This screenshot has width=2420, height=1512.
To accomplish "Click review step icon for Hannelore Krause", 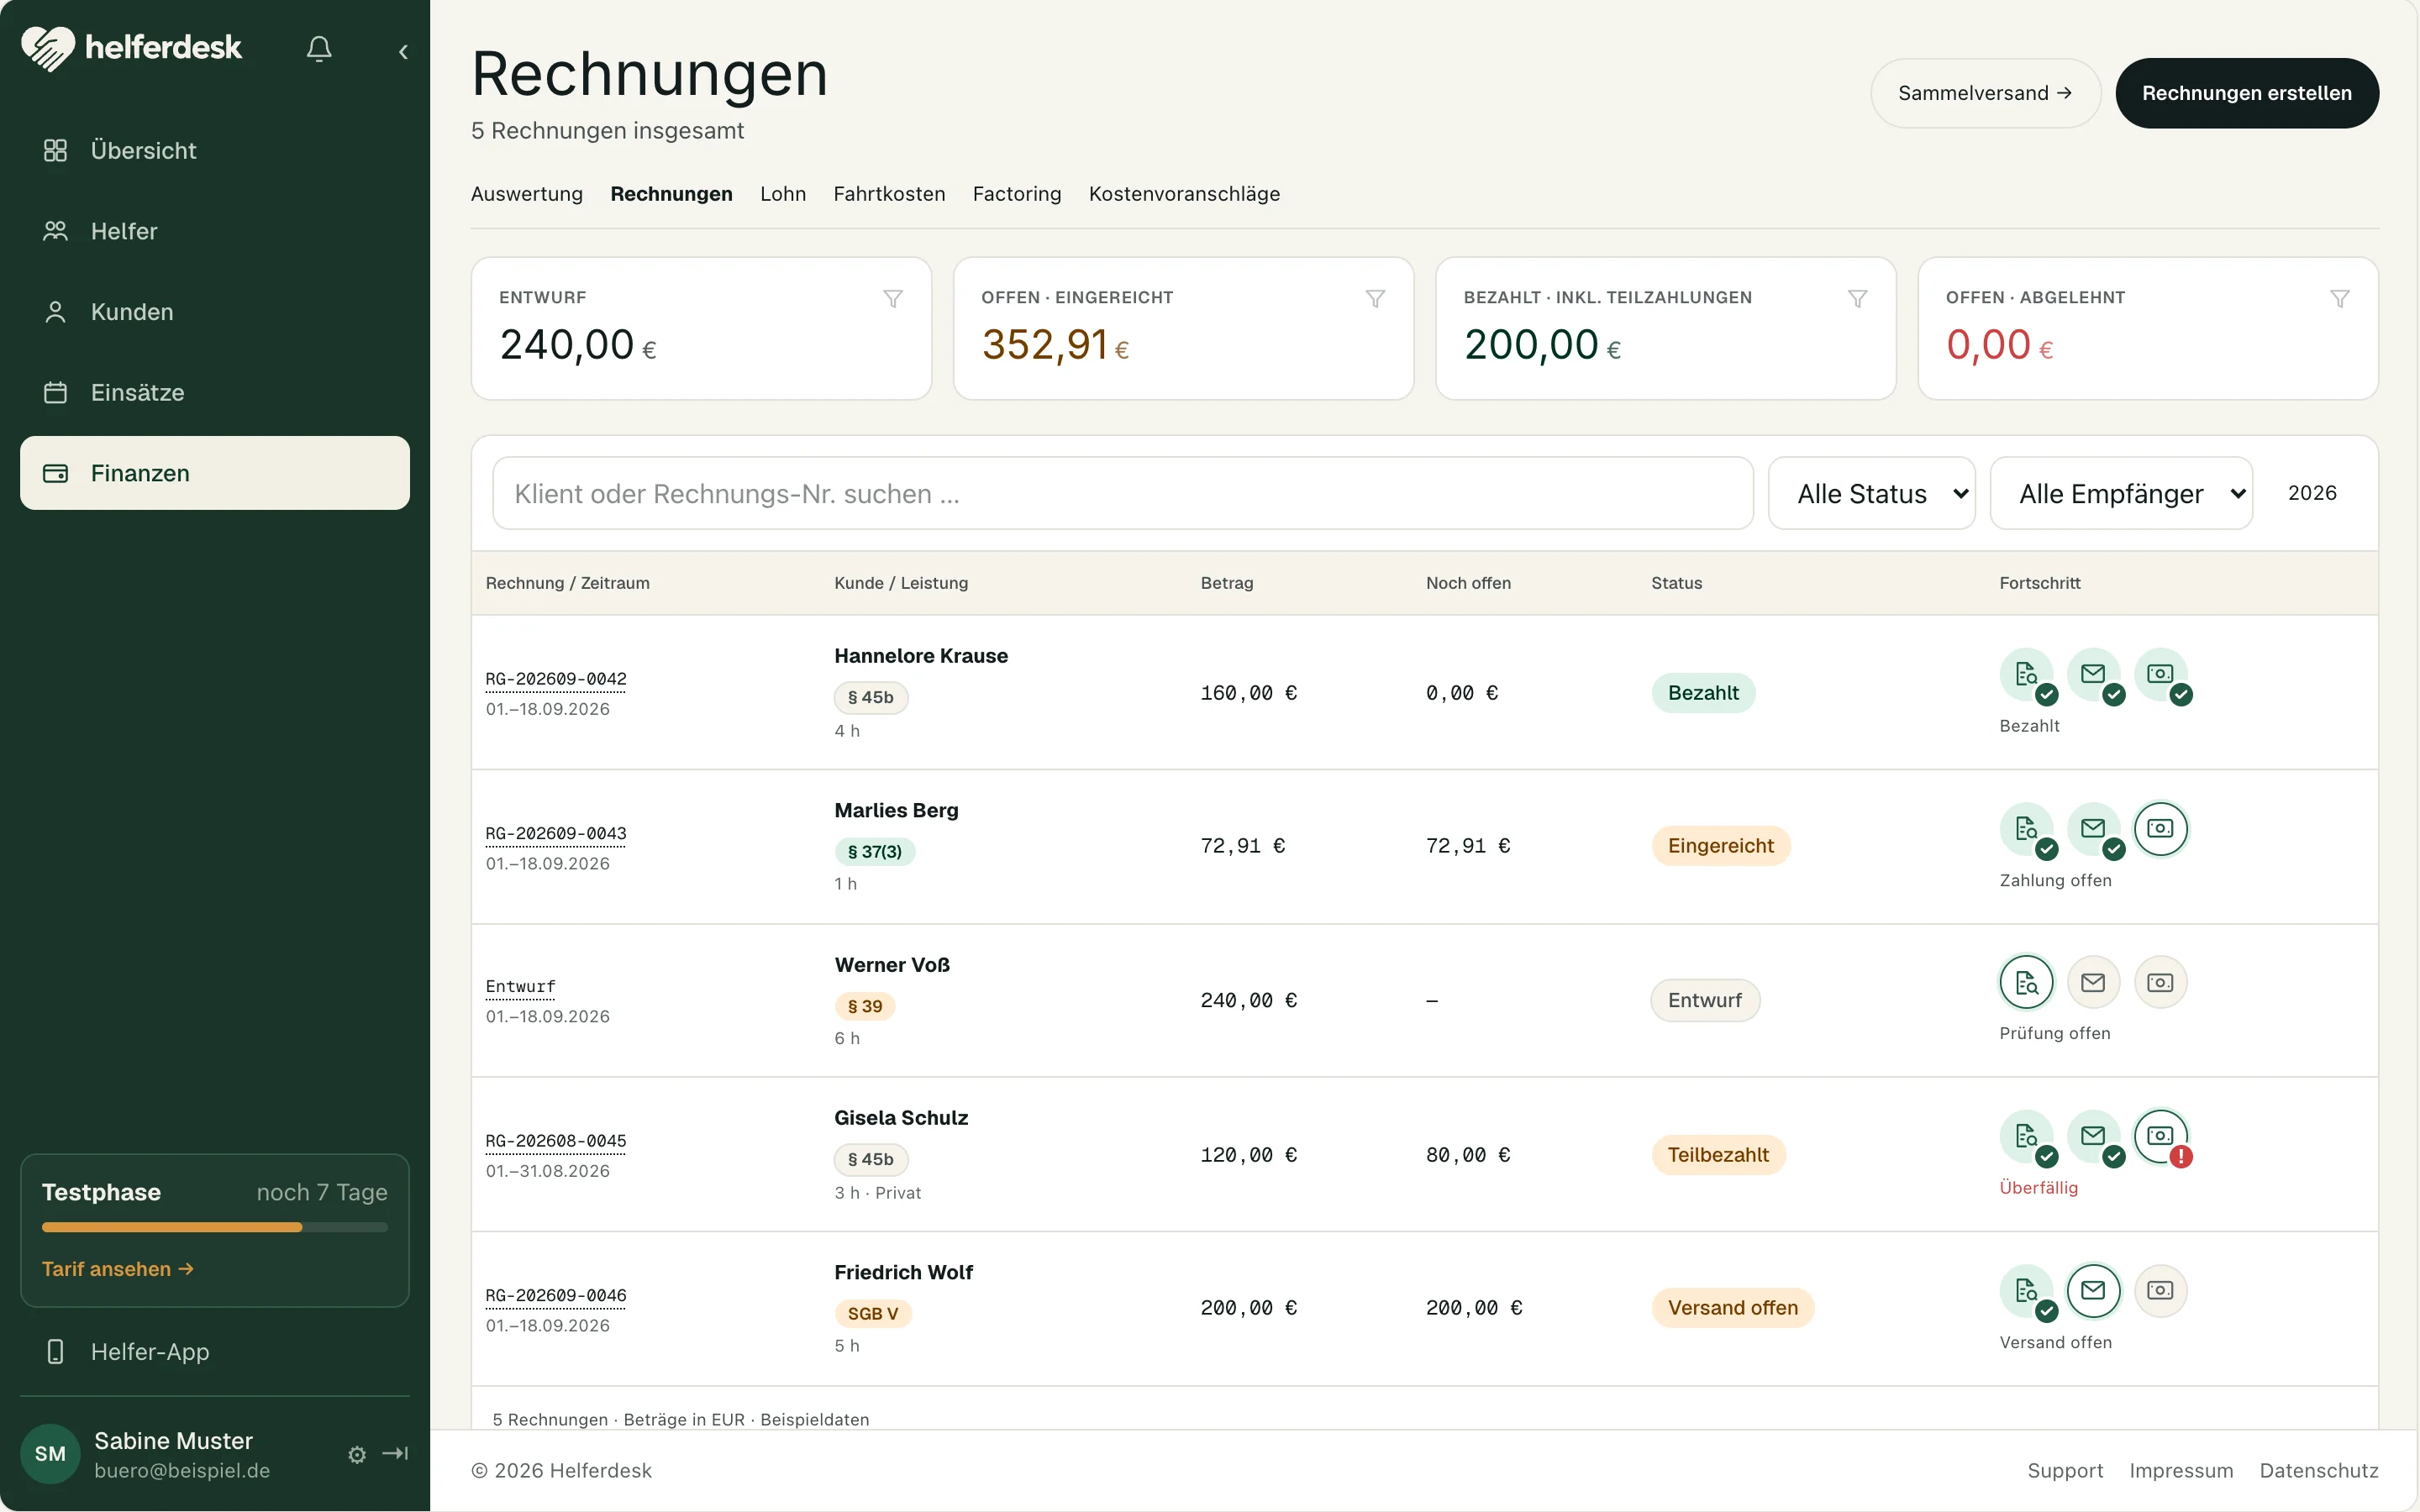I will pos(2026,674).
